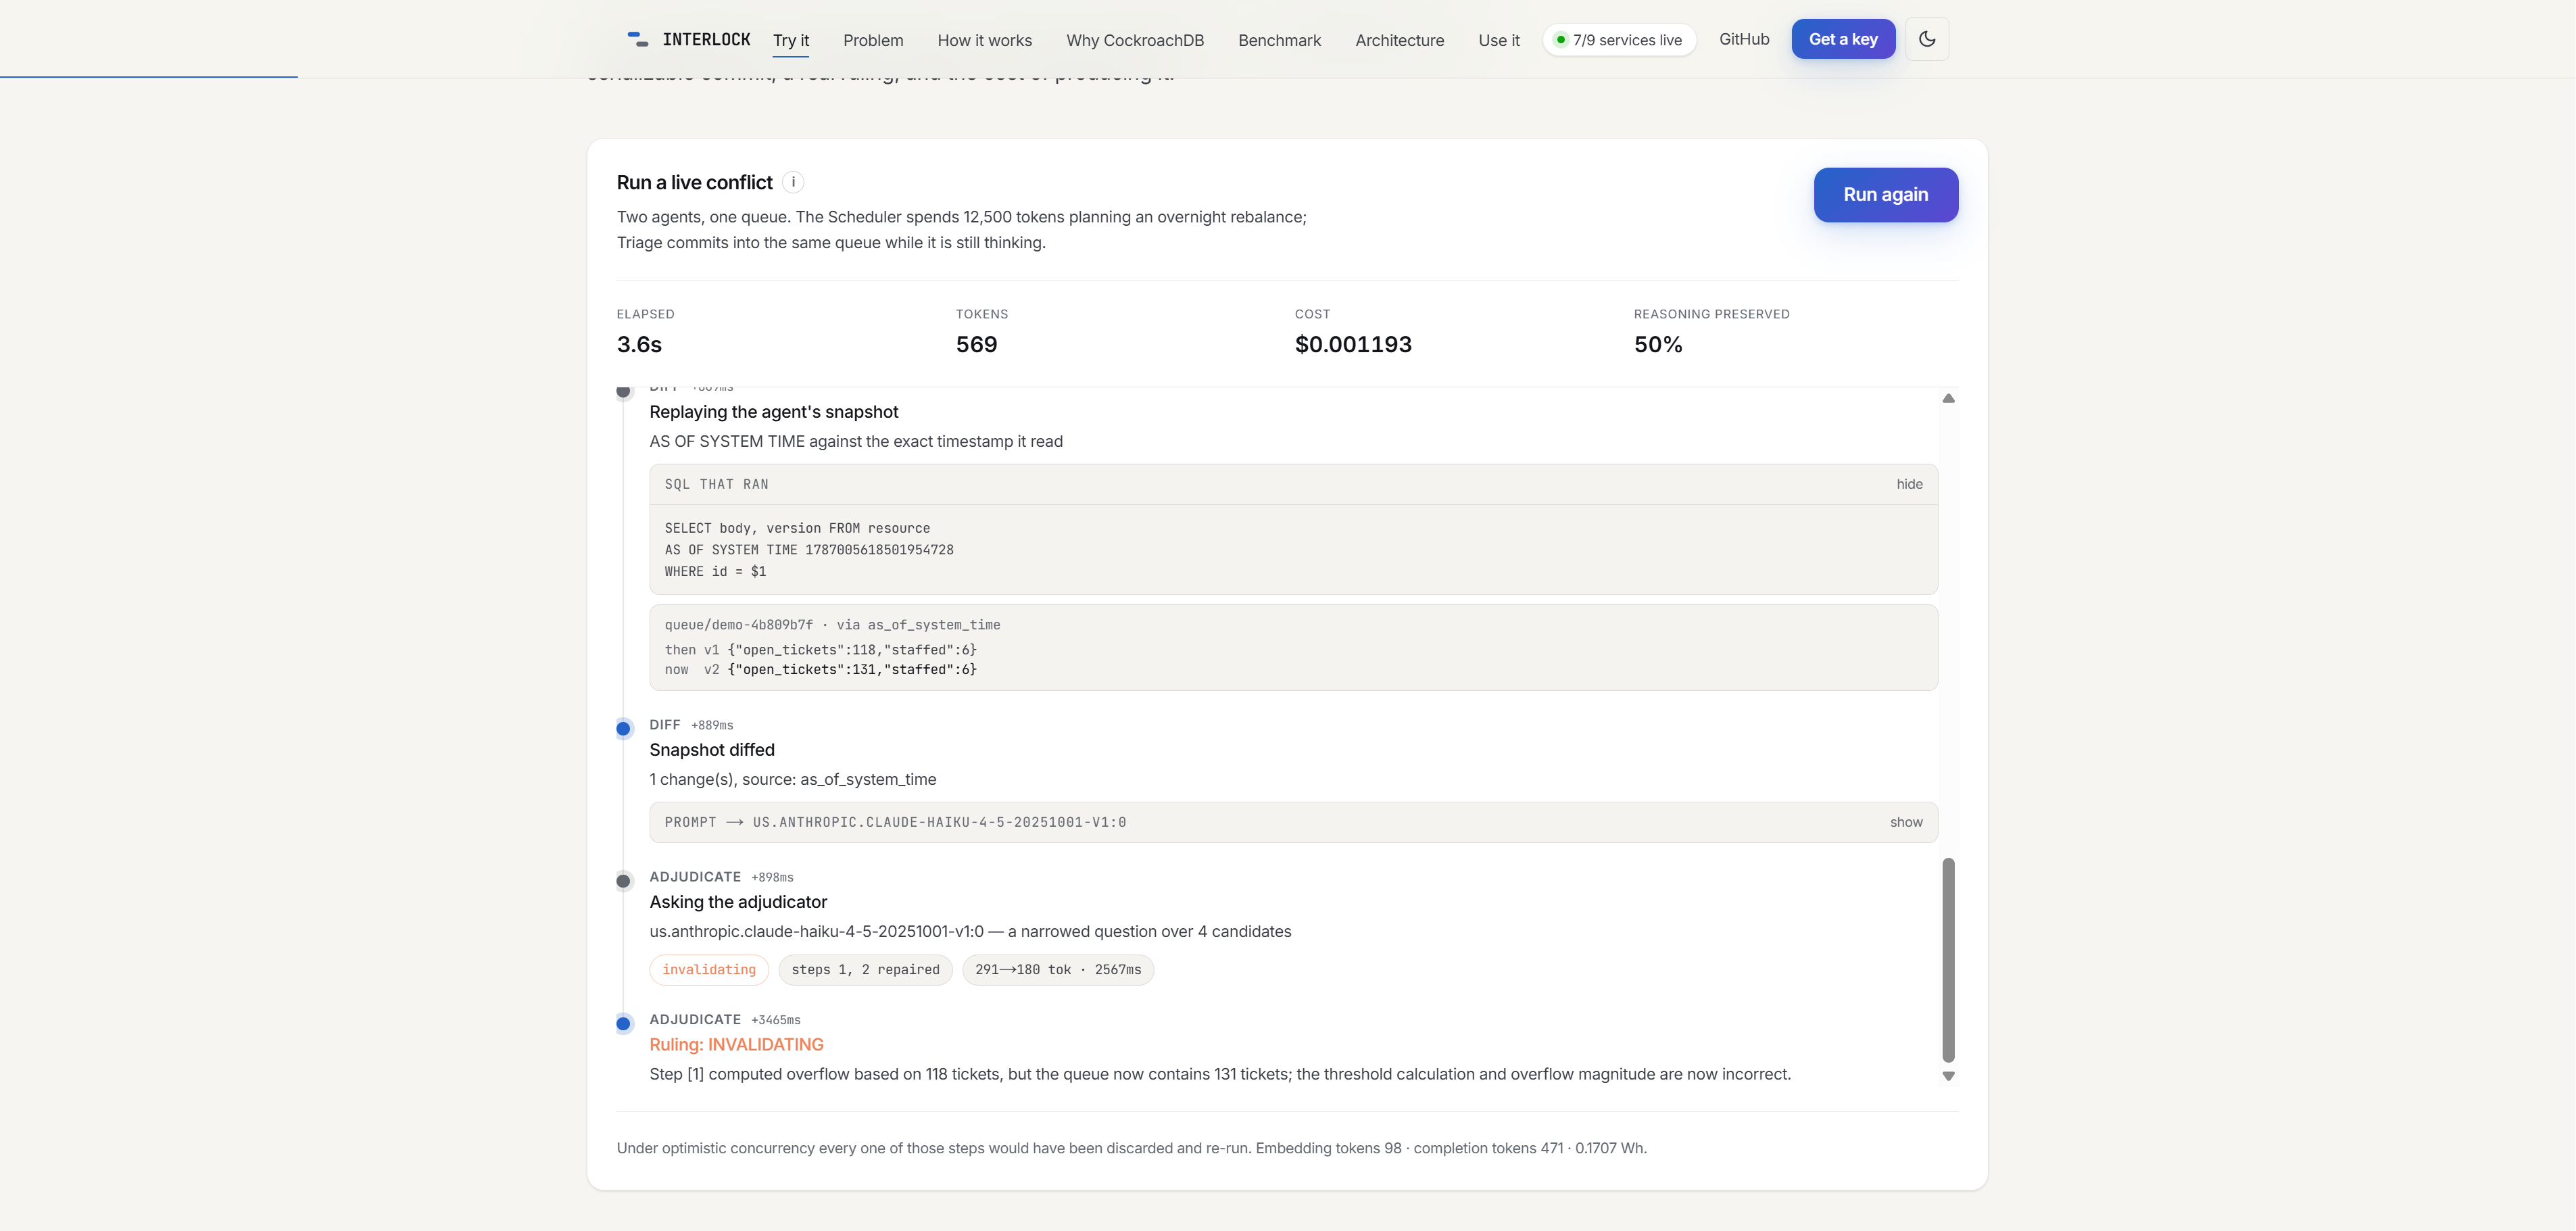This screenshot has width=2576, height=1231.
Task: Open the Try it nav tab
Action: [791, 40]
